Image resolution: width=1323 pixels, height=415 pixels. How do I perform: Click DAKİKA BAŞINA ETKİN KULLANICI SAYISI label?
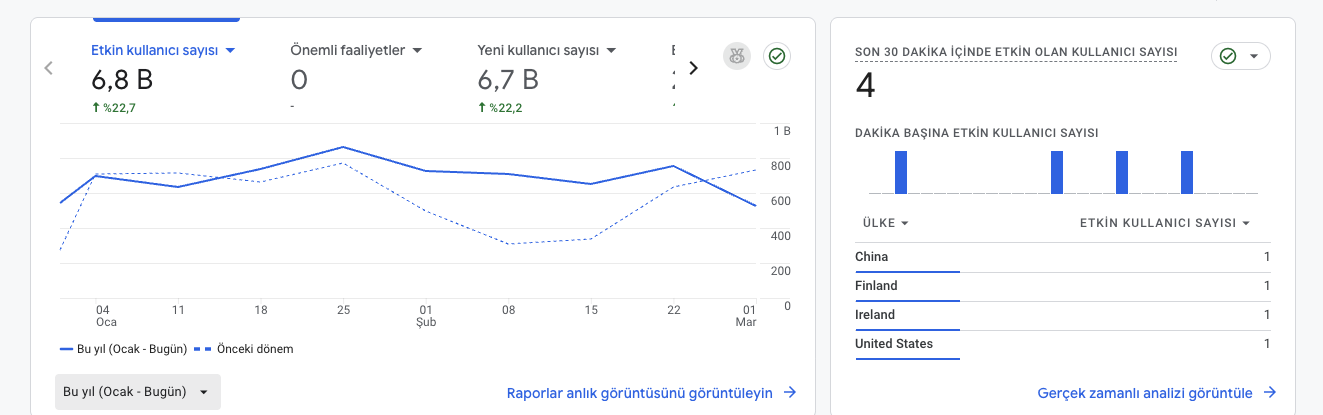[x=977, y=132]
